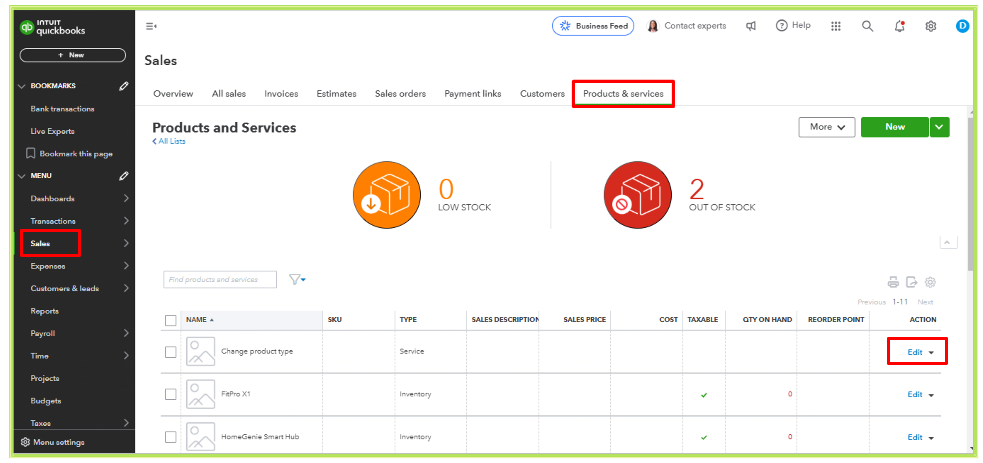Open Reports in the sidebar menu
The height and width of the screenshot is (463, 983).
click(x=45, y=311)
